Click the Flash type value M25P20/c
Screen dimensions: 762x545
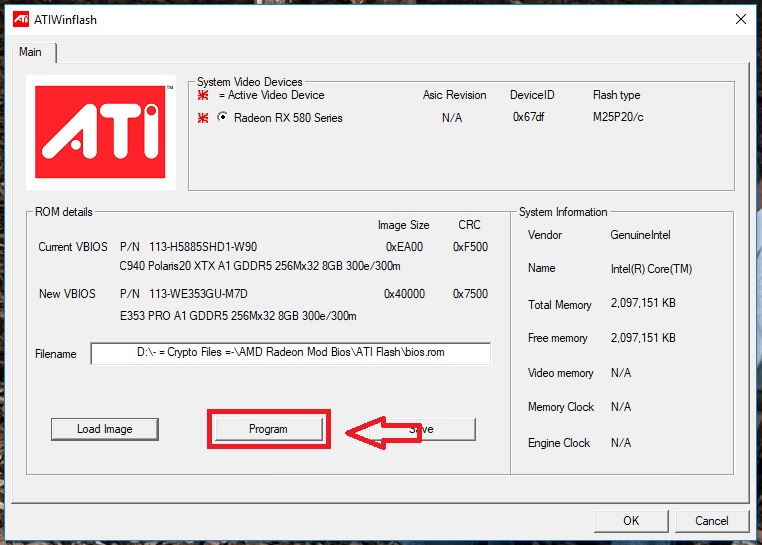(x=618, y=117)
